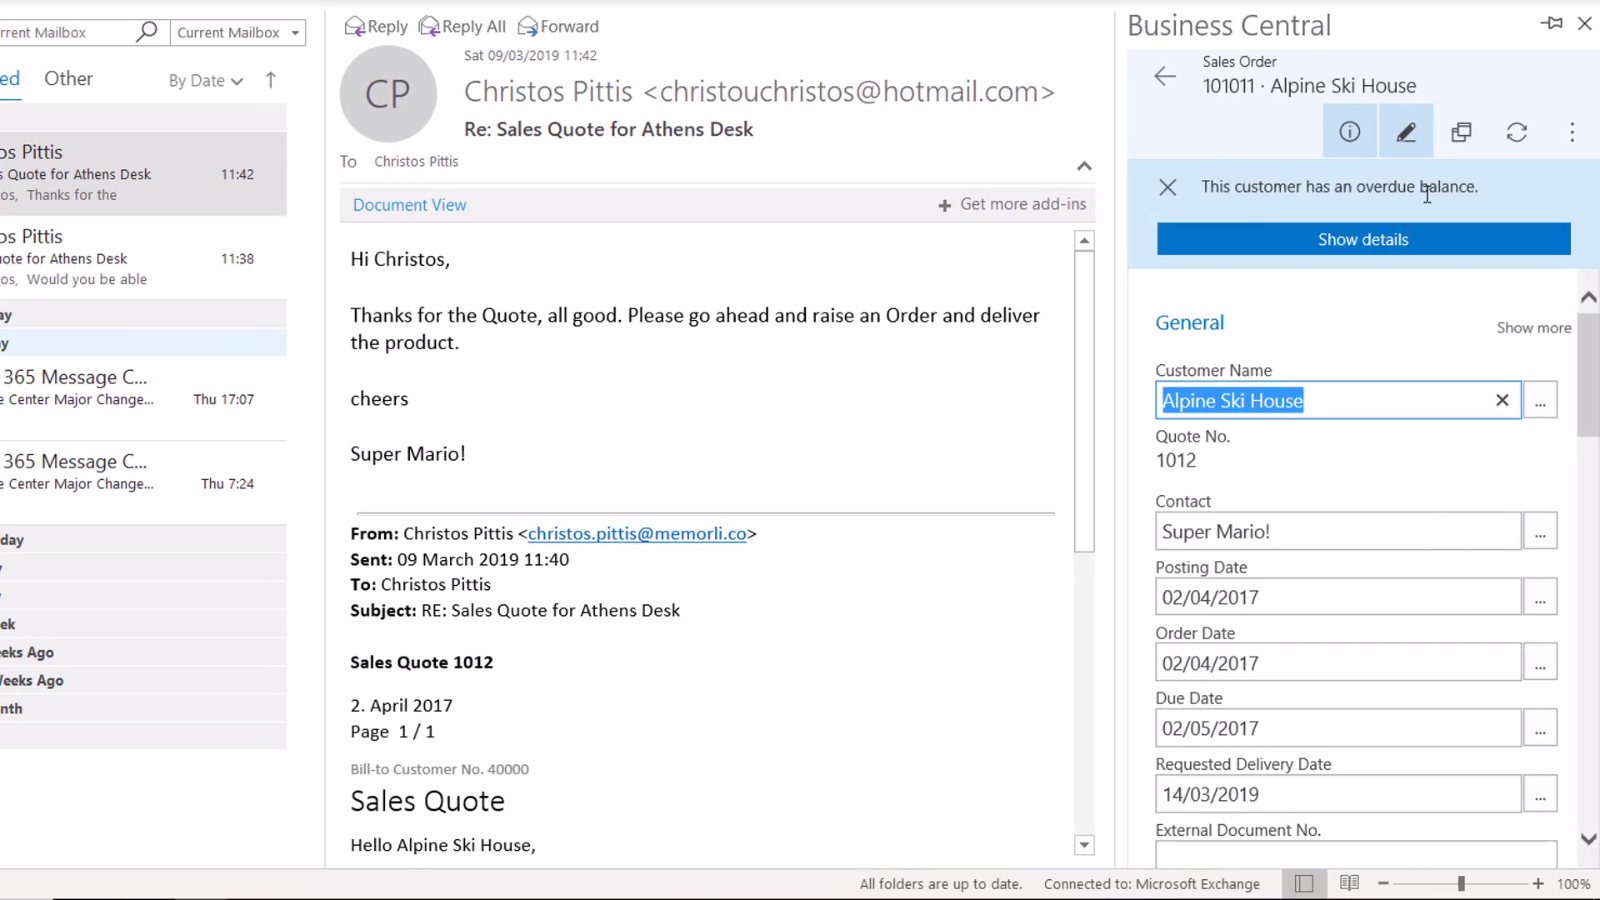Open the Posting Date picker ellipsis

(x=1540, y=597)
